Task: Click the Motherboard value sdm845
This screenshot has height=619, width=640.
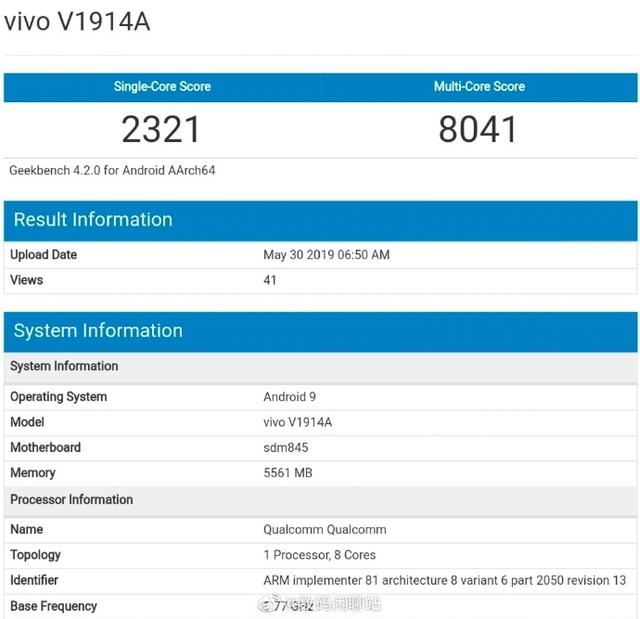Action: coord(286,447)
